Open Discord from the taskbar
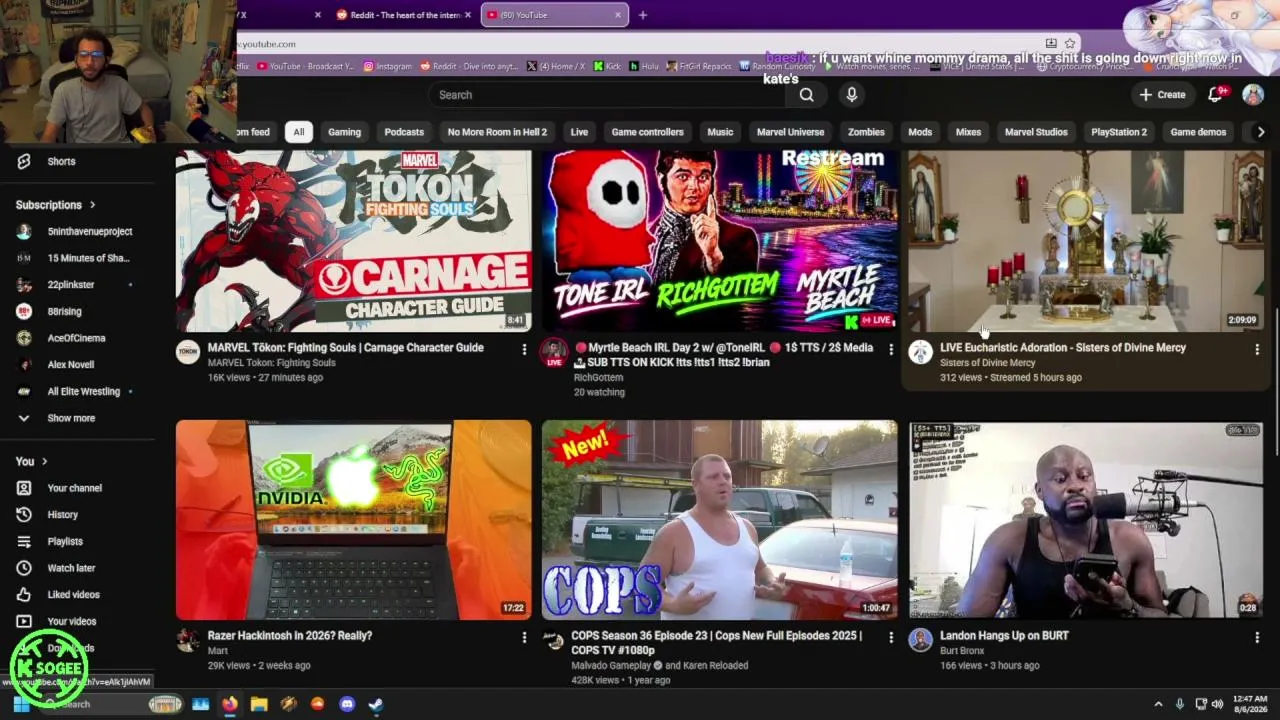Screen dimensions: 1280x720 [347, 704]
